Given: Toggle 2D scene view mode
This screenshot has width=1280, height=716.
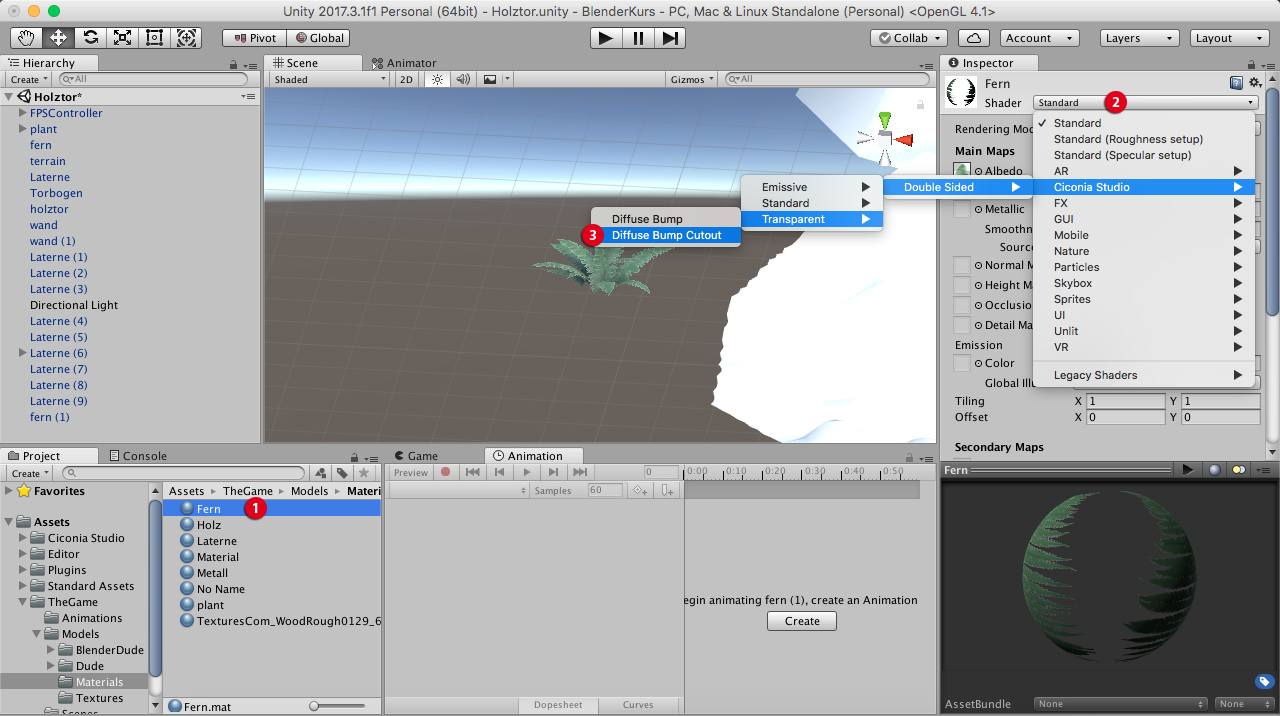Looking at the screenshot, I should 407,79.
